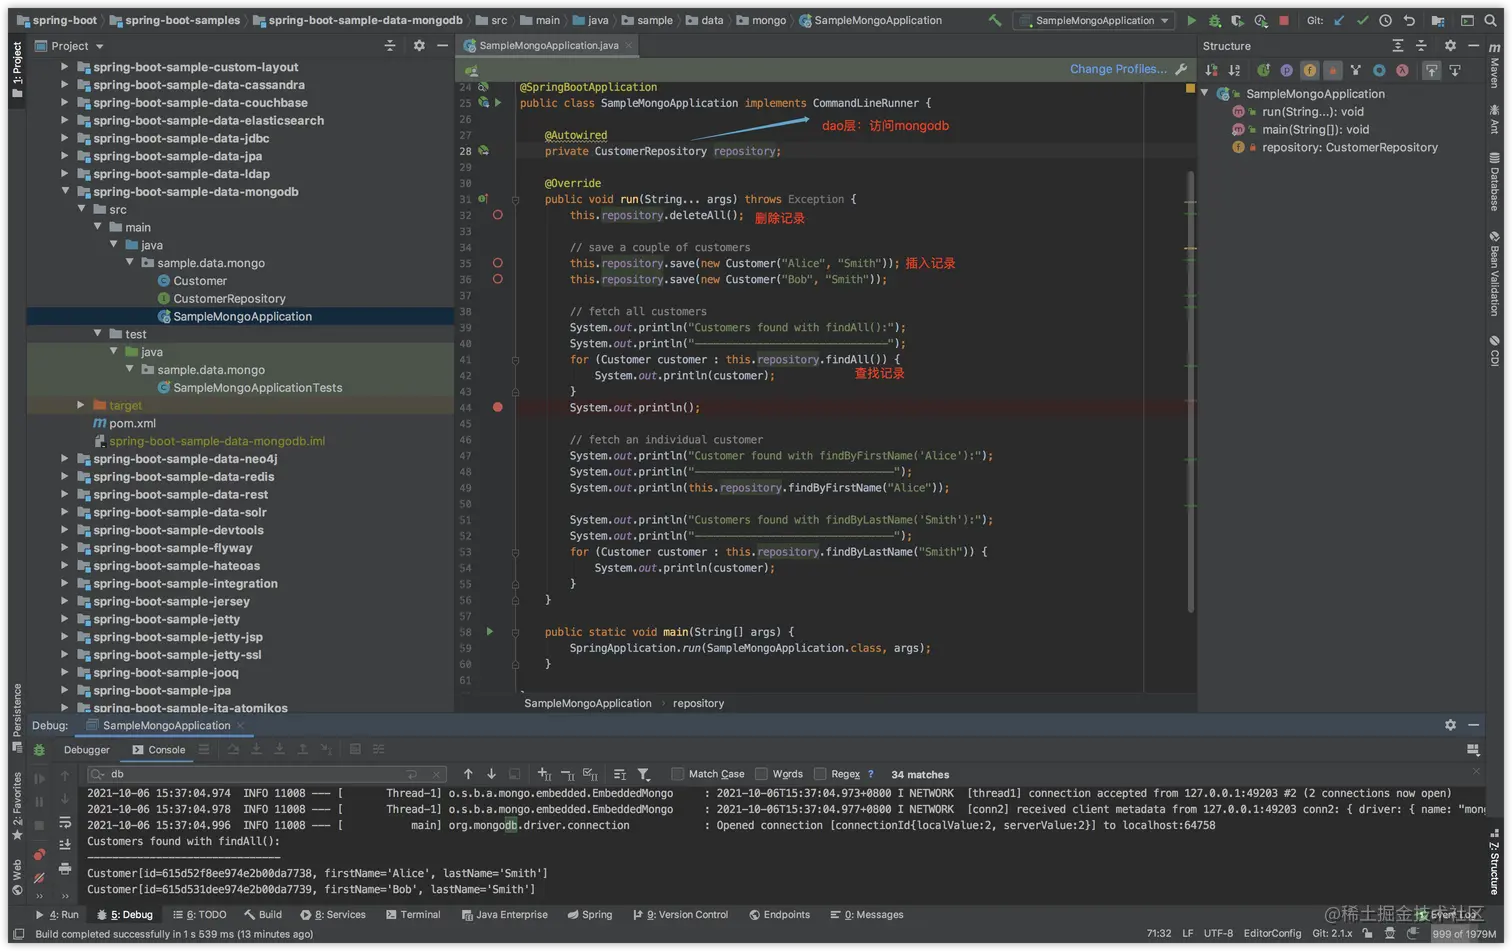The image size is (1512, 951).
Task: Tick the Words checkbox in console search
Action: tap(762, 774)
